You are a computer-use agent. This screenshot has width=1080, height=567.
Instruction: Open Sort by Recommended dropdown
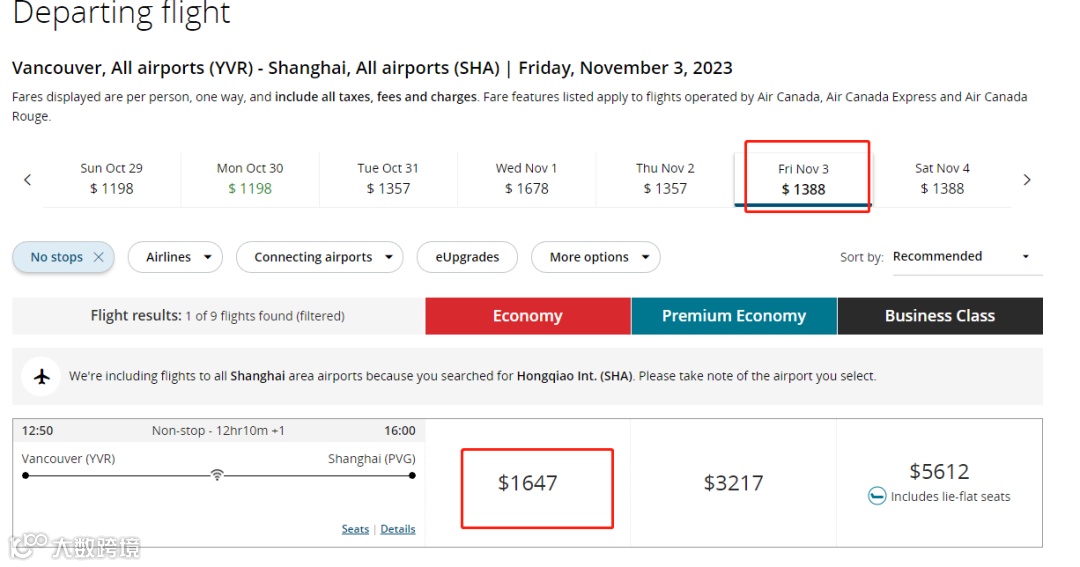(961, 257)
